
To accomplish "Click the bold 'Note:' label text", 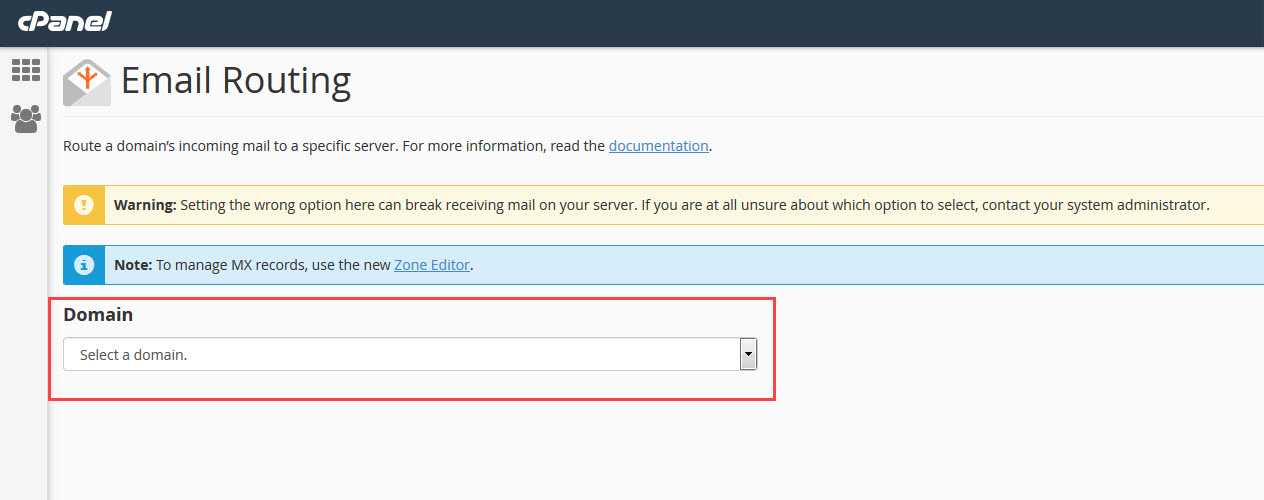I will click(x=132, y=265).
